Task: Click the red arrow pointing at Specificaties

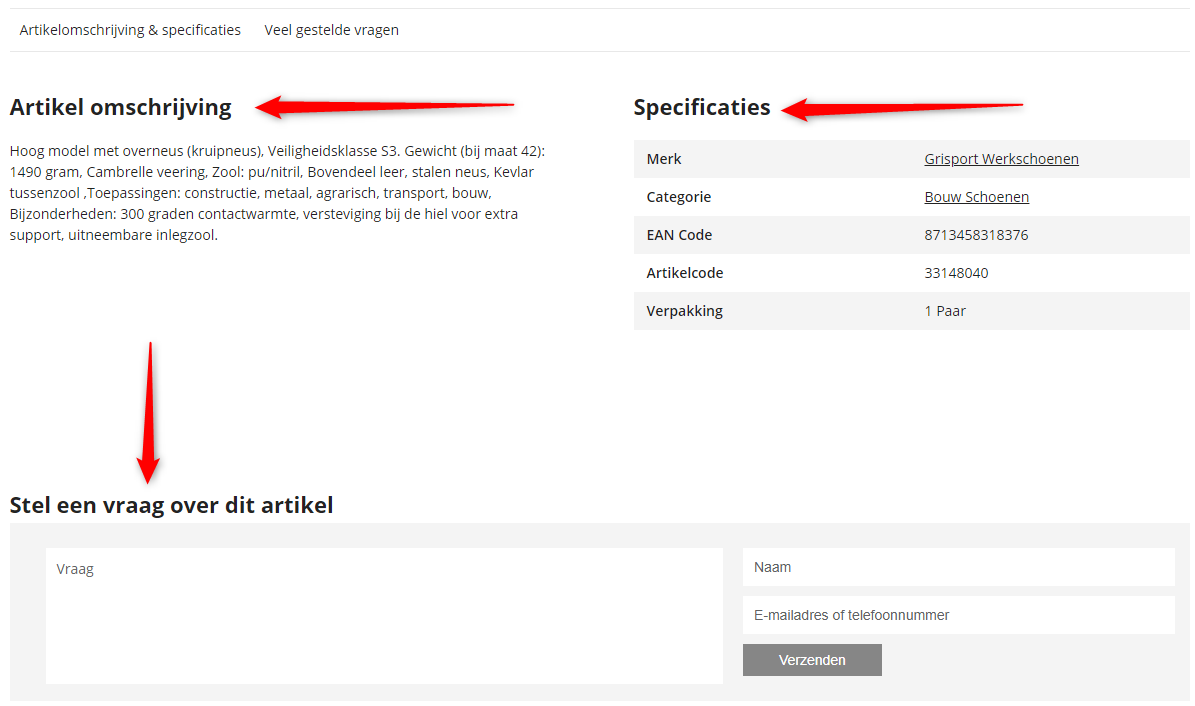Action: click(902, 109)
